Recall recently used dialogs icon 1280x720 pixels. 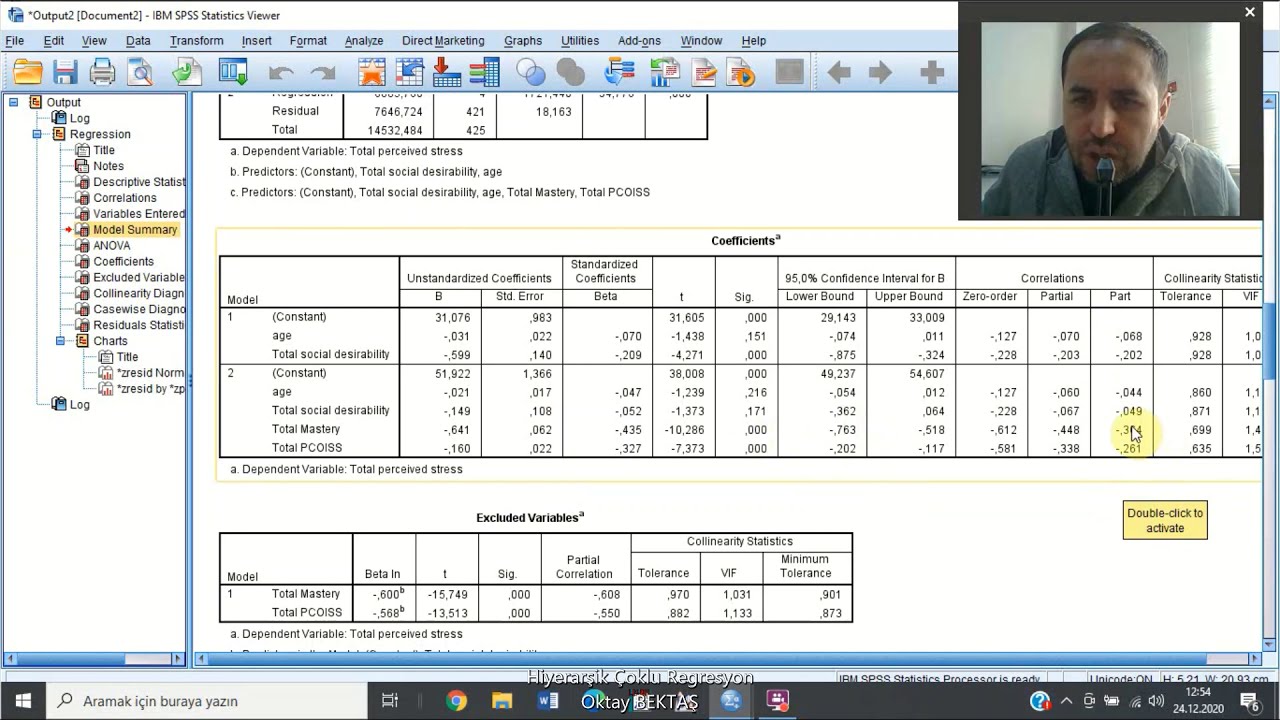[x=233, y=72]
